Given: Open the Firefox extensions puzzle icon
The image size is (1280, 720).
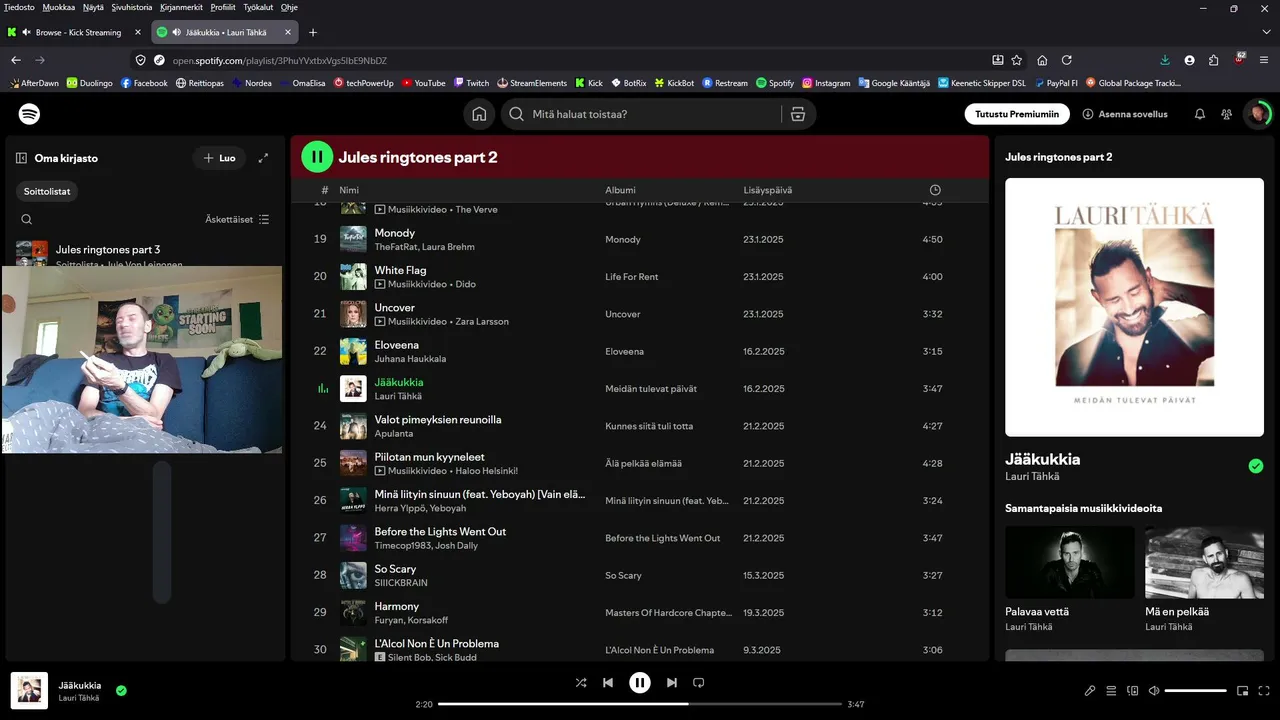Looking at the screenshot, I should pos(1214,60).
